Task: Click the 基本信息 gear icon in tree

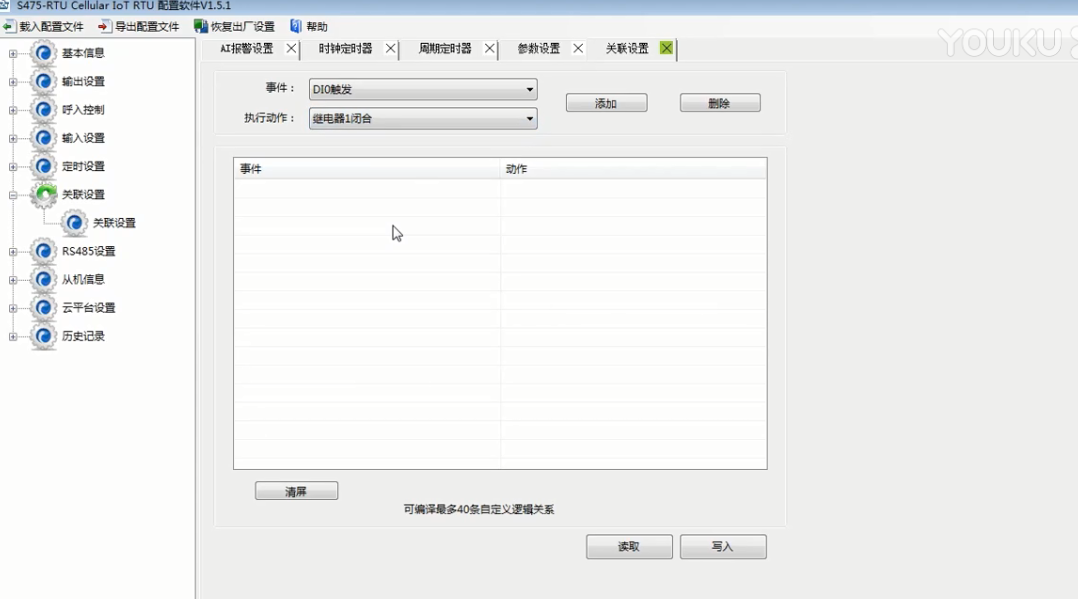Action: 44,53
